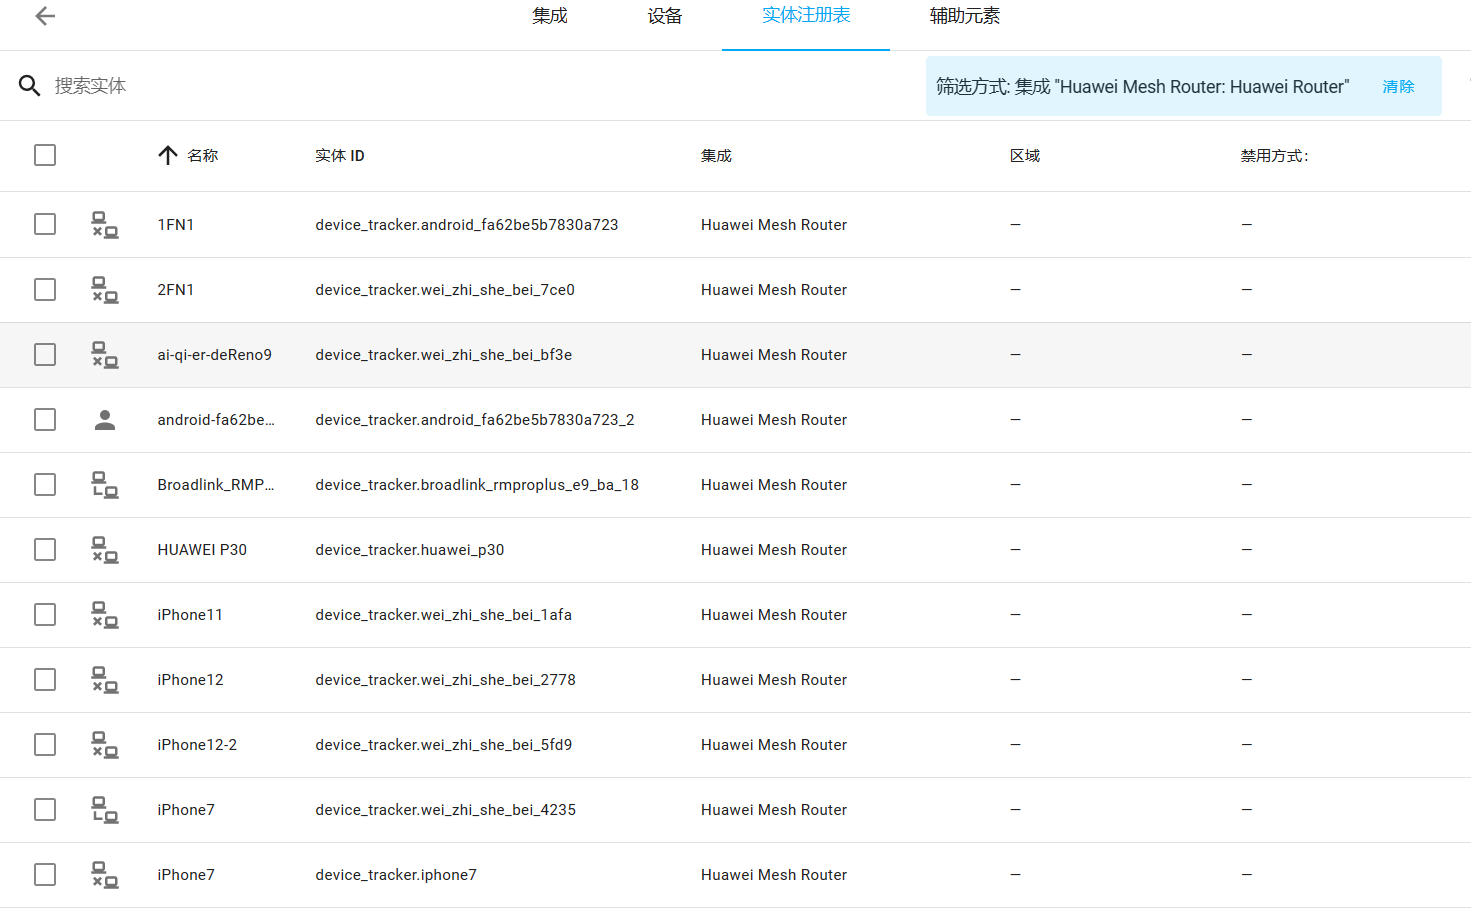Viewport: 1471px width, 911px height.
Task: Select the ai-qi-er-deReno9 row checkbox
Action: (x=45, y=354)
